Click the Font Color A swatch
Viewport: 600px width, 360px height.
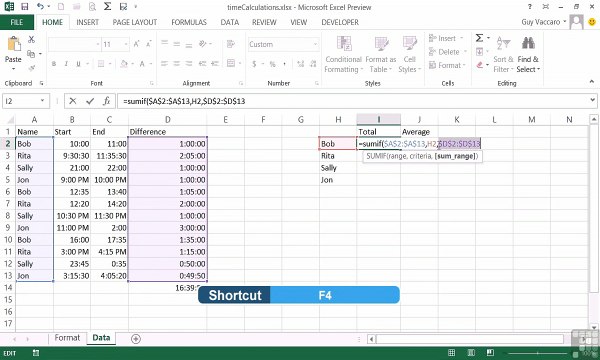[142, 64]
